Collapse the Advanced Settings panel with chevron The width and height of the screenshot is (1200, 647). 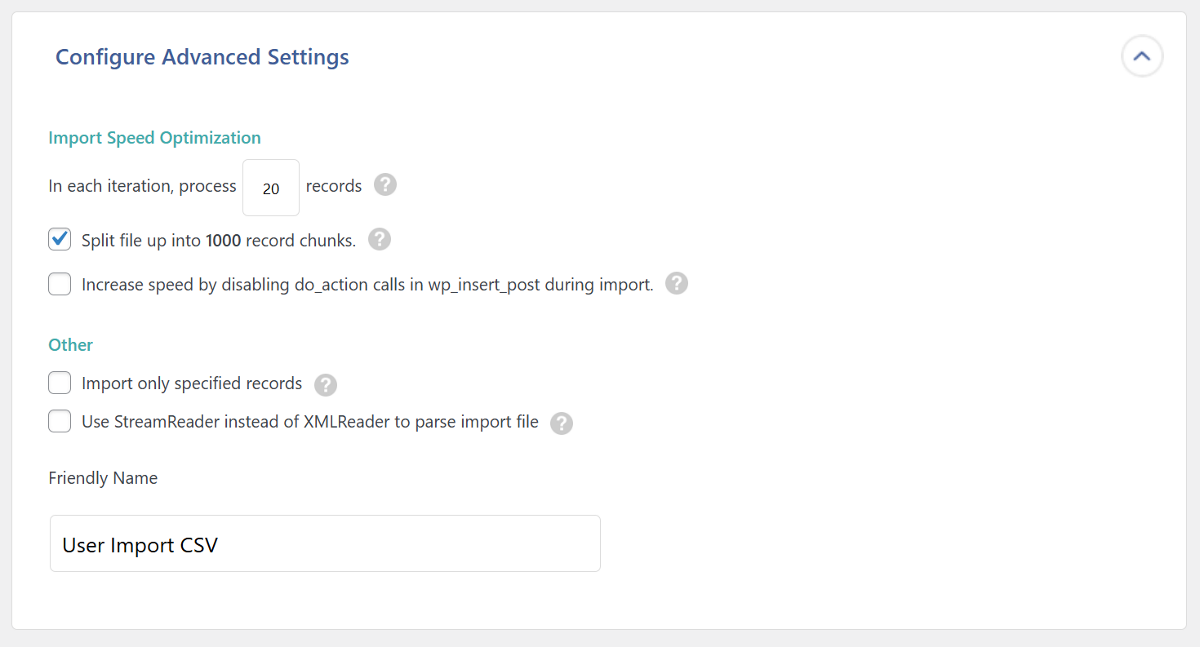point(1142,57)
